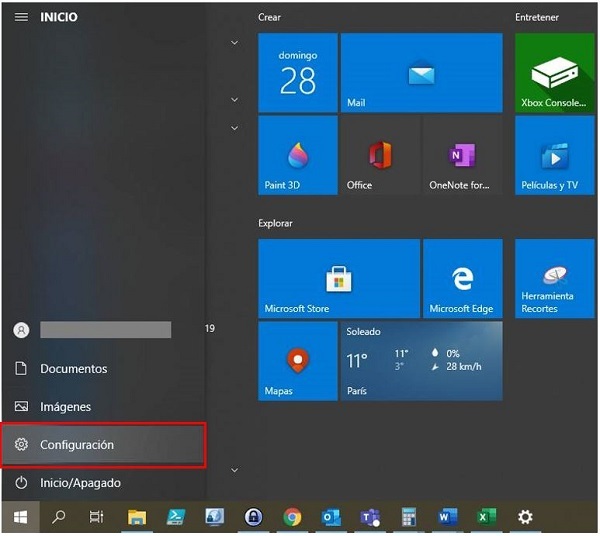600x536 pixels.
Task: Open the Office tile
Action: point(379,155)
